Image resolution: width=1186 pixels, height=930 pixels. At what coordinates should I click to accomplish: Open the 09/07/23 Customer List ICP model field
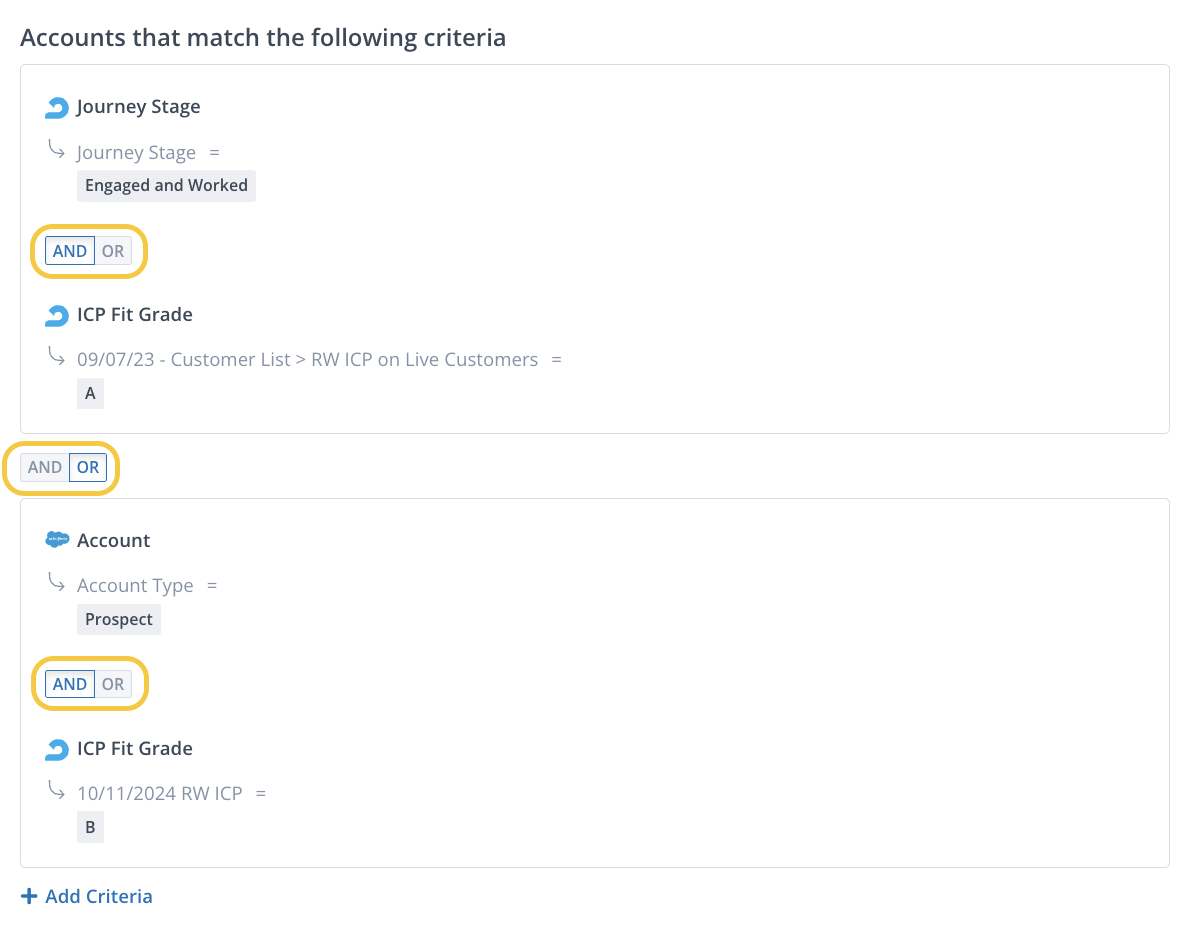307,359
